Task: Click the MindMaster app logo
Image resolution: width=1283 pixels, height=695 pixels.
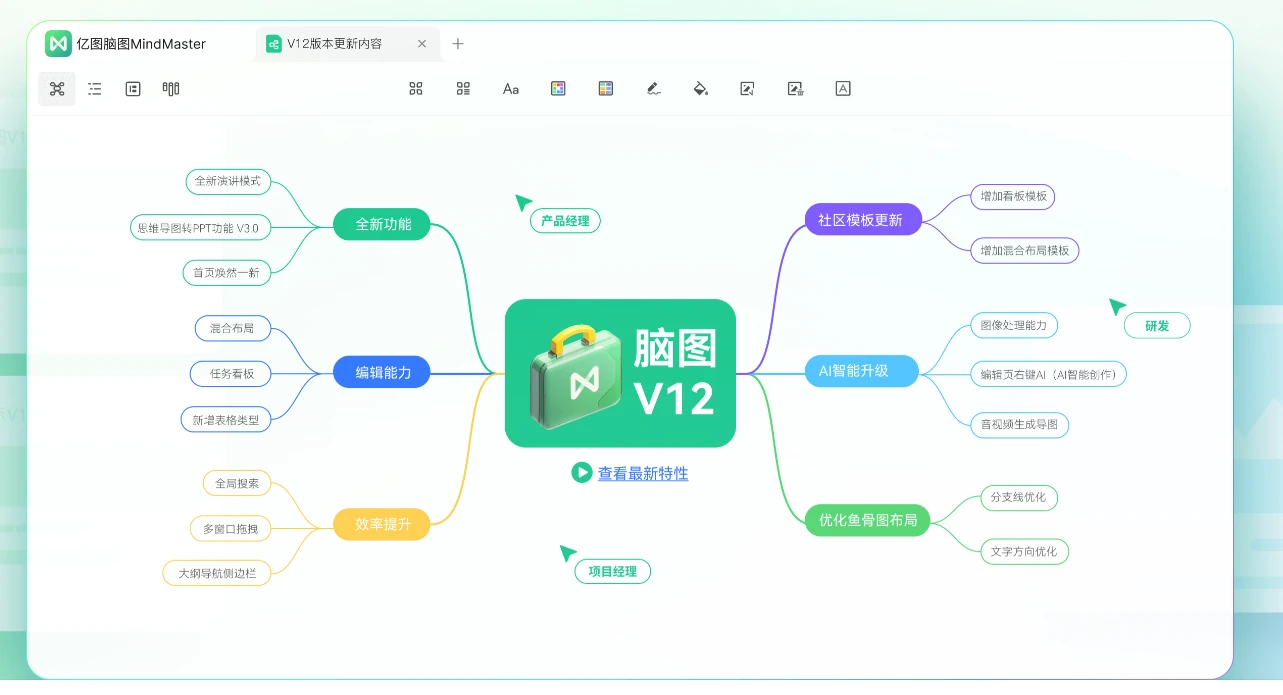Action: click(x=58, y=44)
